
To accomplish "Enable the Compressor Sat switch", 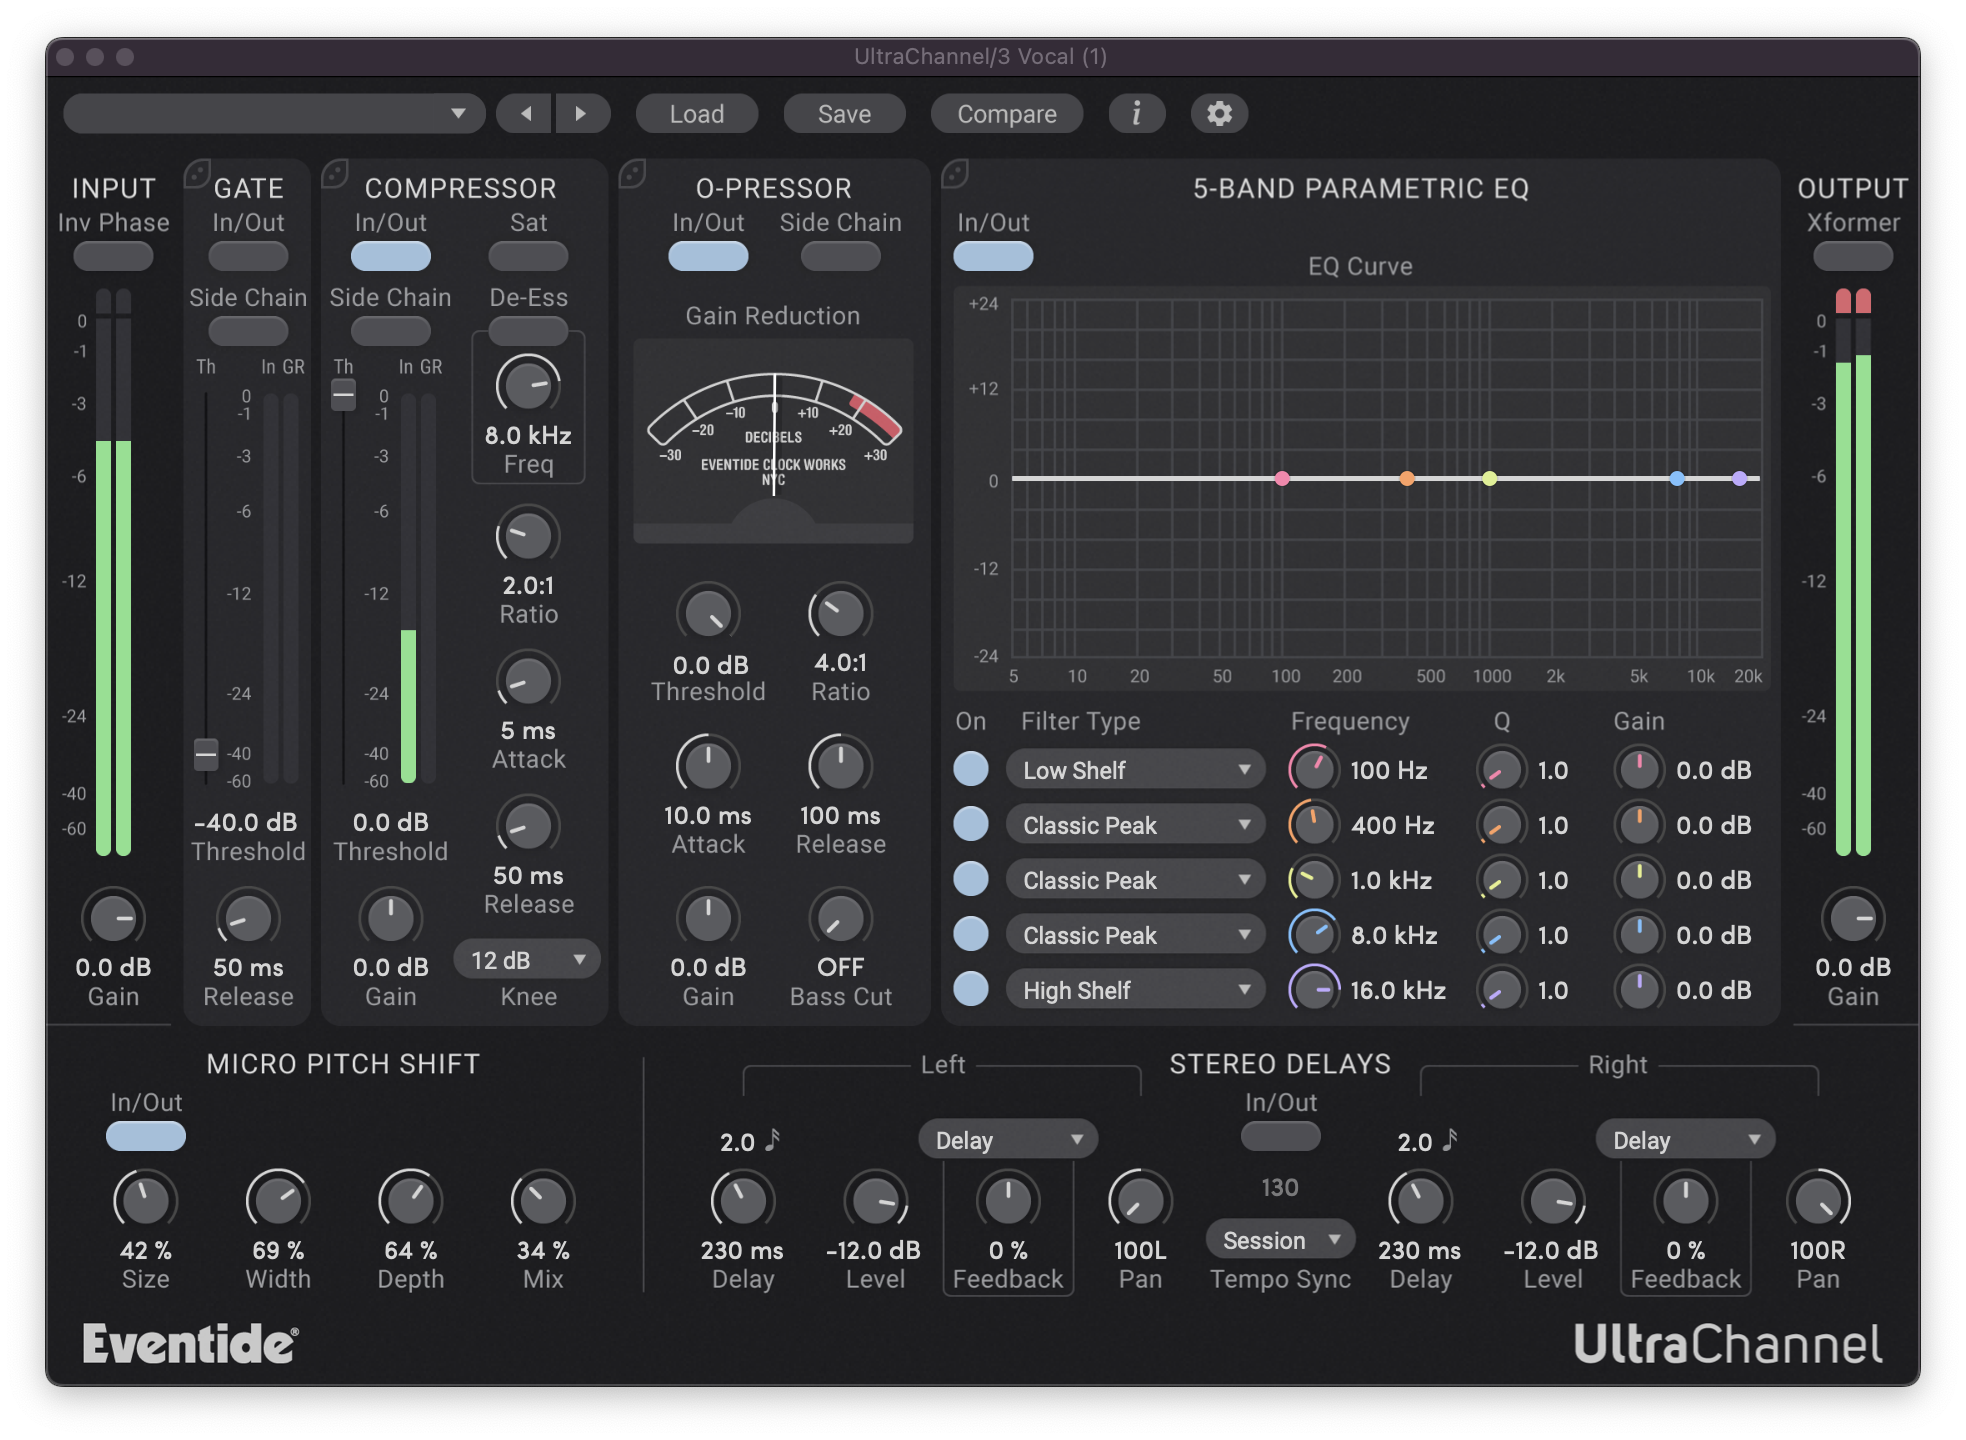I will coord(528,256).
